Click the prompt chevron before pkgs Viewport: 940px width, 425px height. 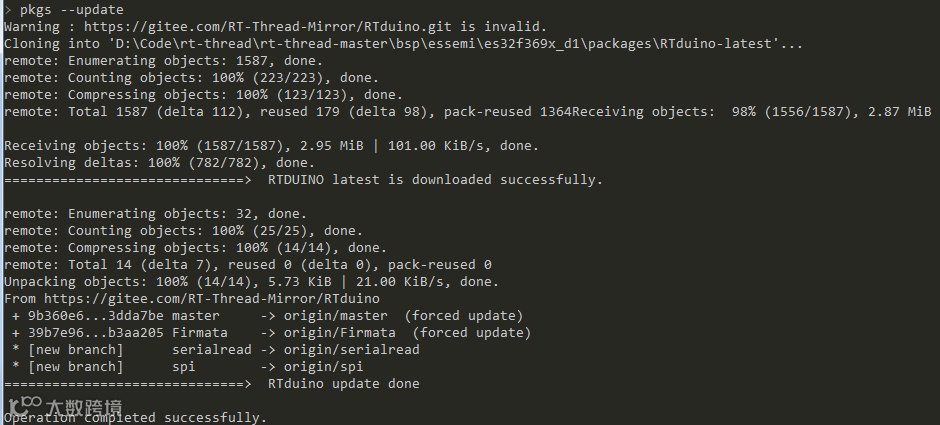point(8,10)
